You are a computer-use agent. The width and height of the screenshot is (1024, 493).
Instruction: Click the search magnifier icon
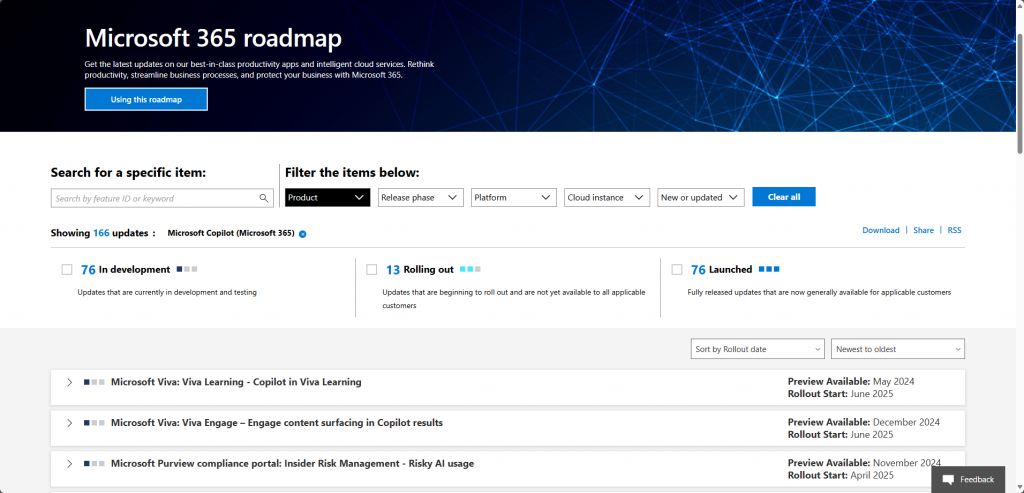264,198
